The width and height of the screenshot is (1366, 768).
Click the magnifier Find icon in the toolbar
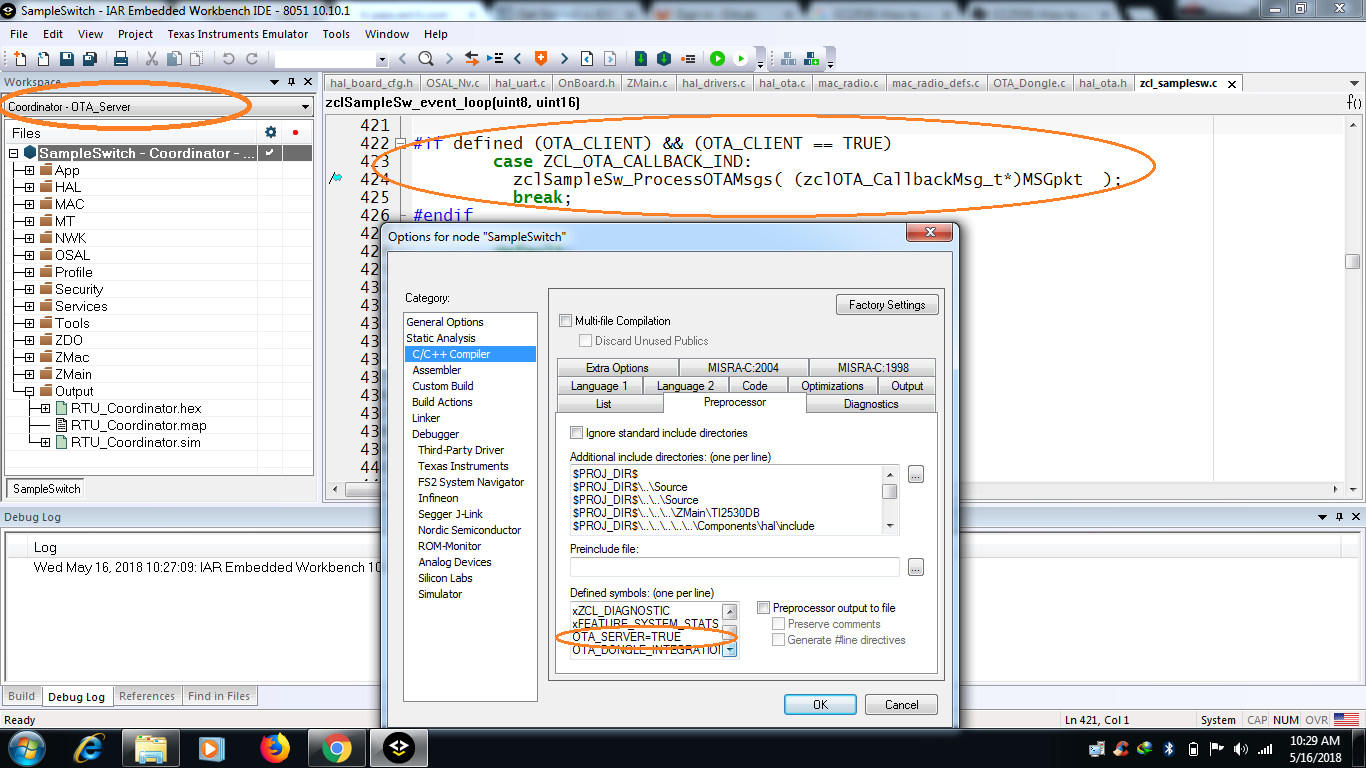point(425,59)
